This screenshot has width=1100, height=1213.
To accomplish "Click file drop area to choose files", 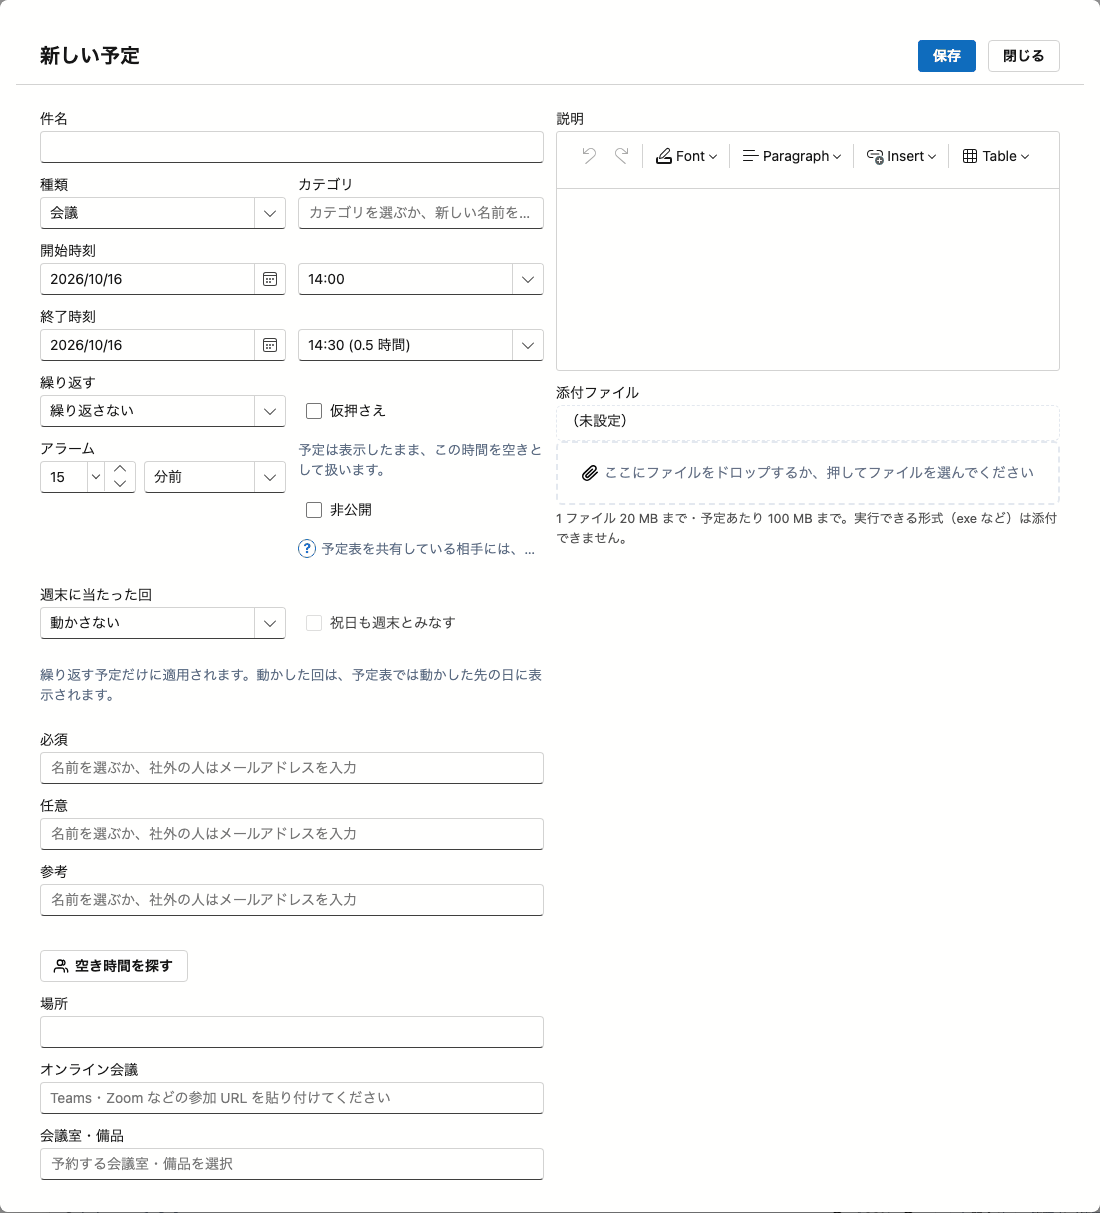I will coord(808,473).
